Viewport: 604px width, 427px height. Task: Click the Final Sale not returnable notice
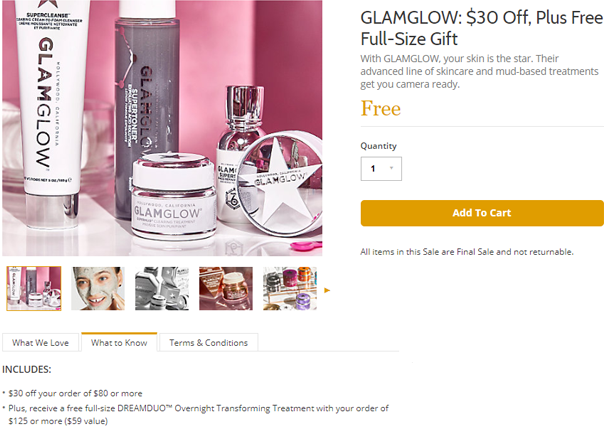coord(467,252)
